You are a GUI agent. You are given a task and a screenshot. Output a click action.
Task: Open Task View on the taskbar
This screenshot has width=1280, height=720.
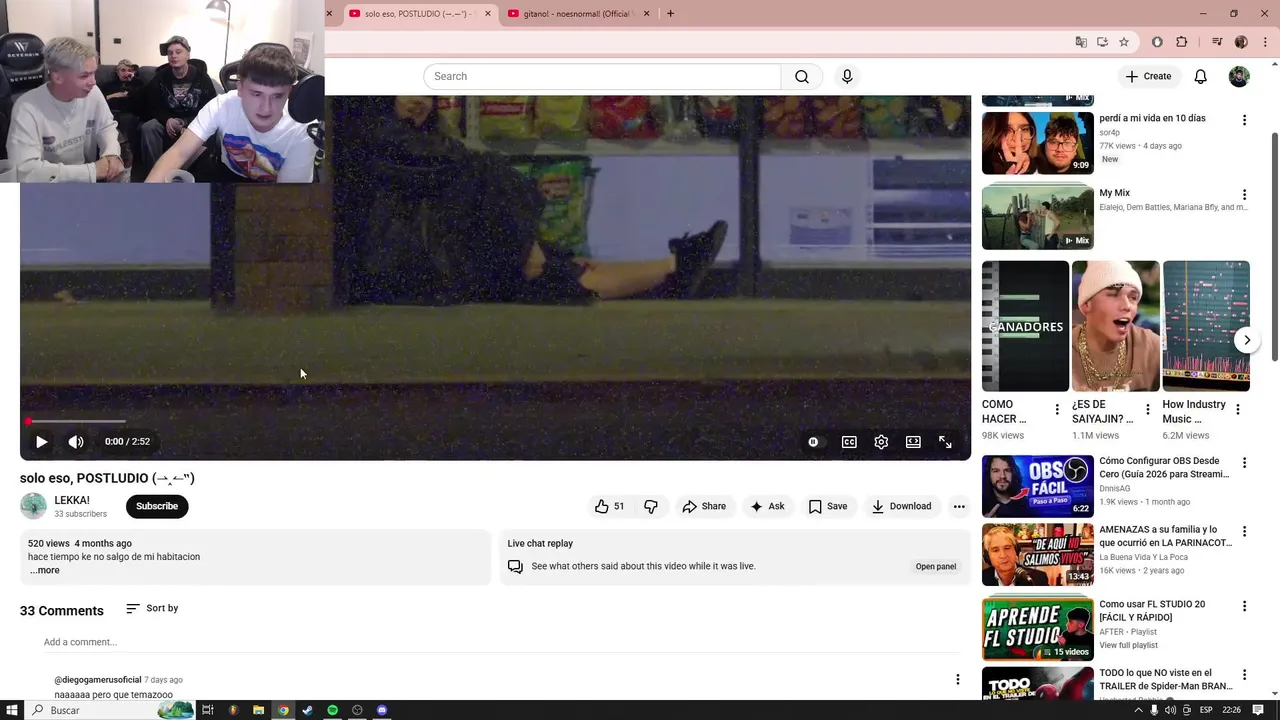[x=208, y=710]
